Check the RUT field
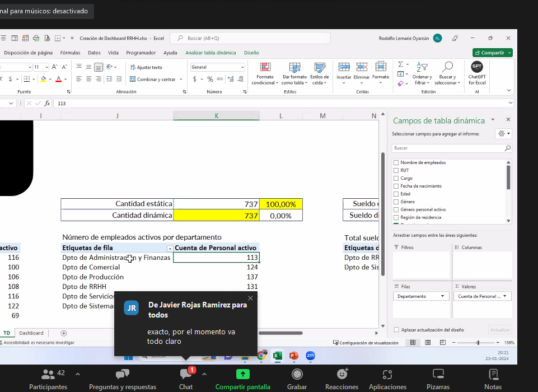 click(396, 170)
